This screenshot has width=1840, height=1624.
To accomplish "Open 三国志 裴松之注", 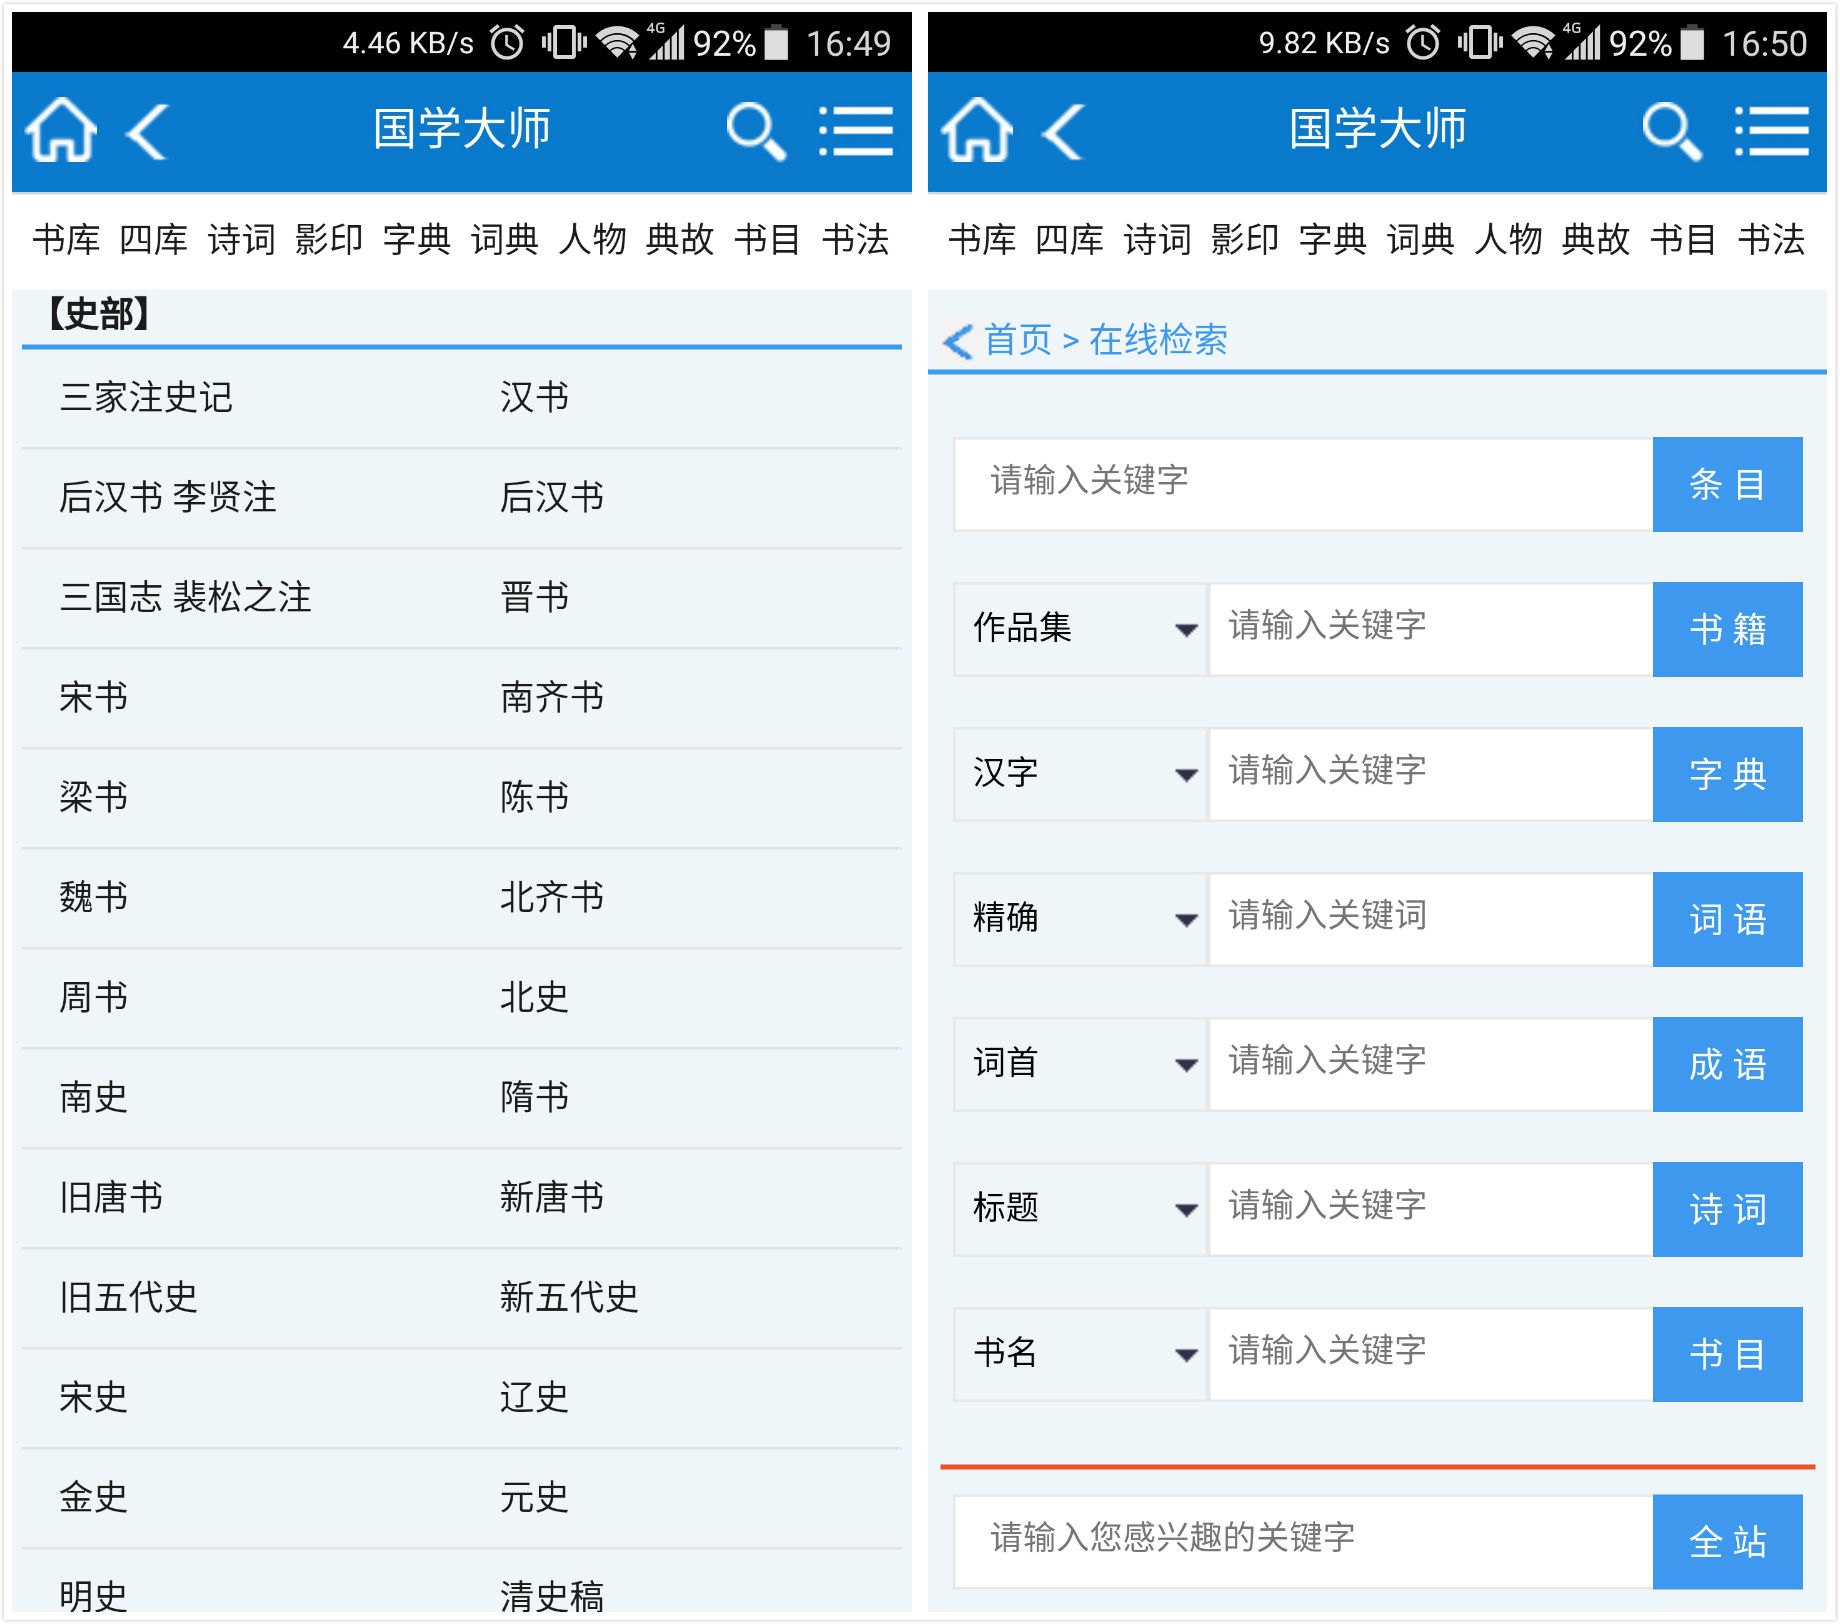I will click(x=185, y=598).
